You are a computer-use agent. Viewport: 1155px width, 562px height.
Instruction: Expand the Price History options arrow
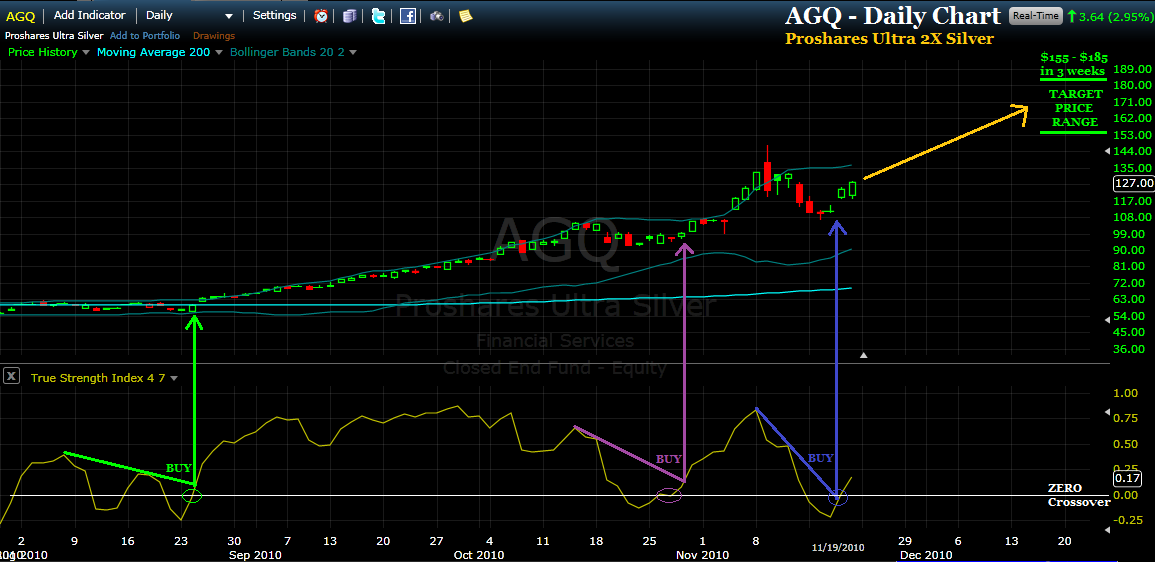click(x=86, y=52)
